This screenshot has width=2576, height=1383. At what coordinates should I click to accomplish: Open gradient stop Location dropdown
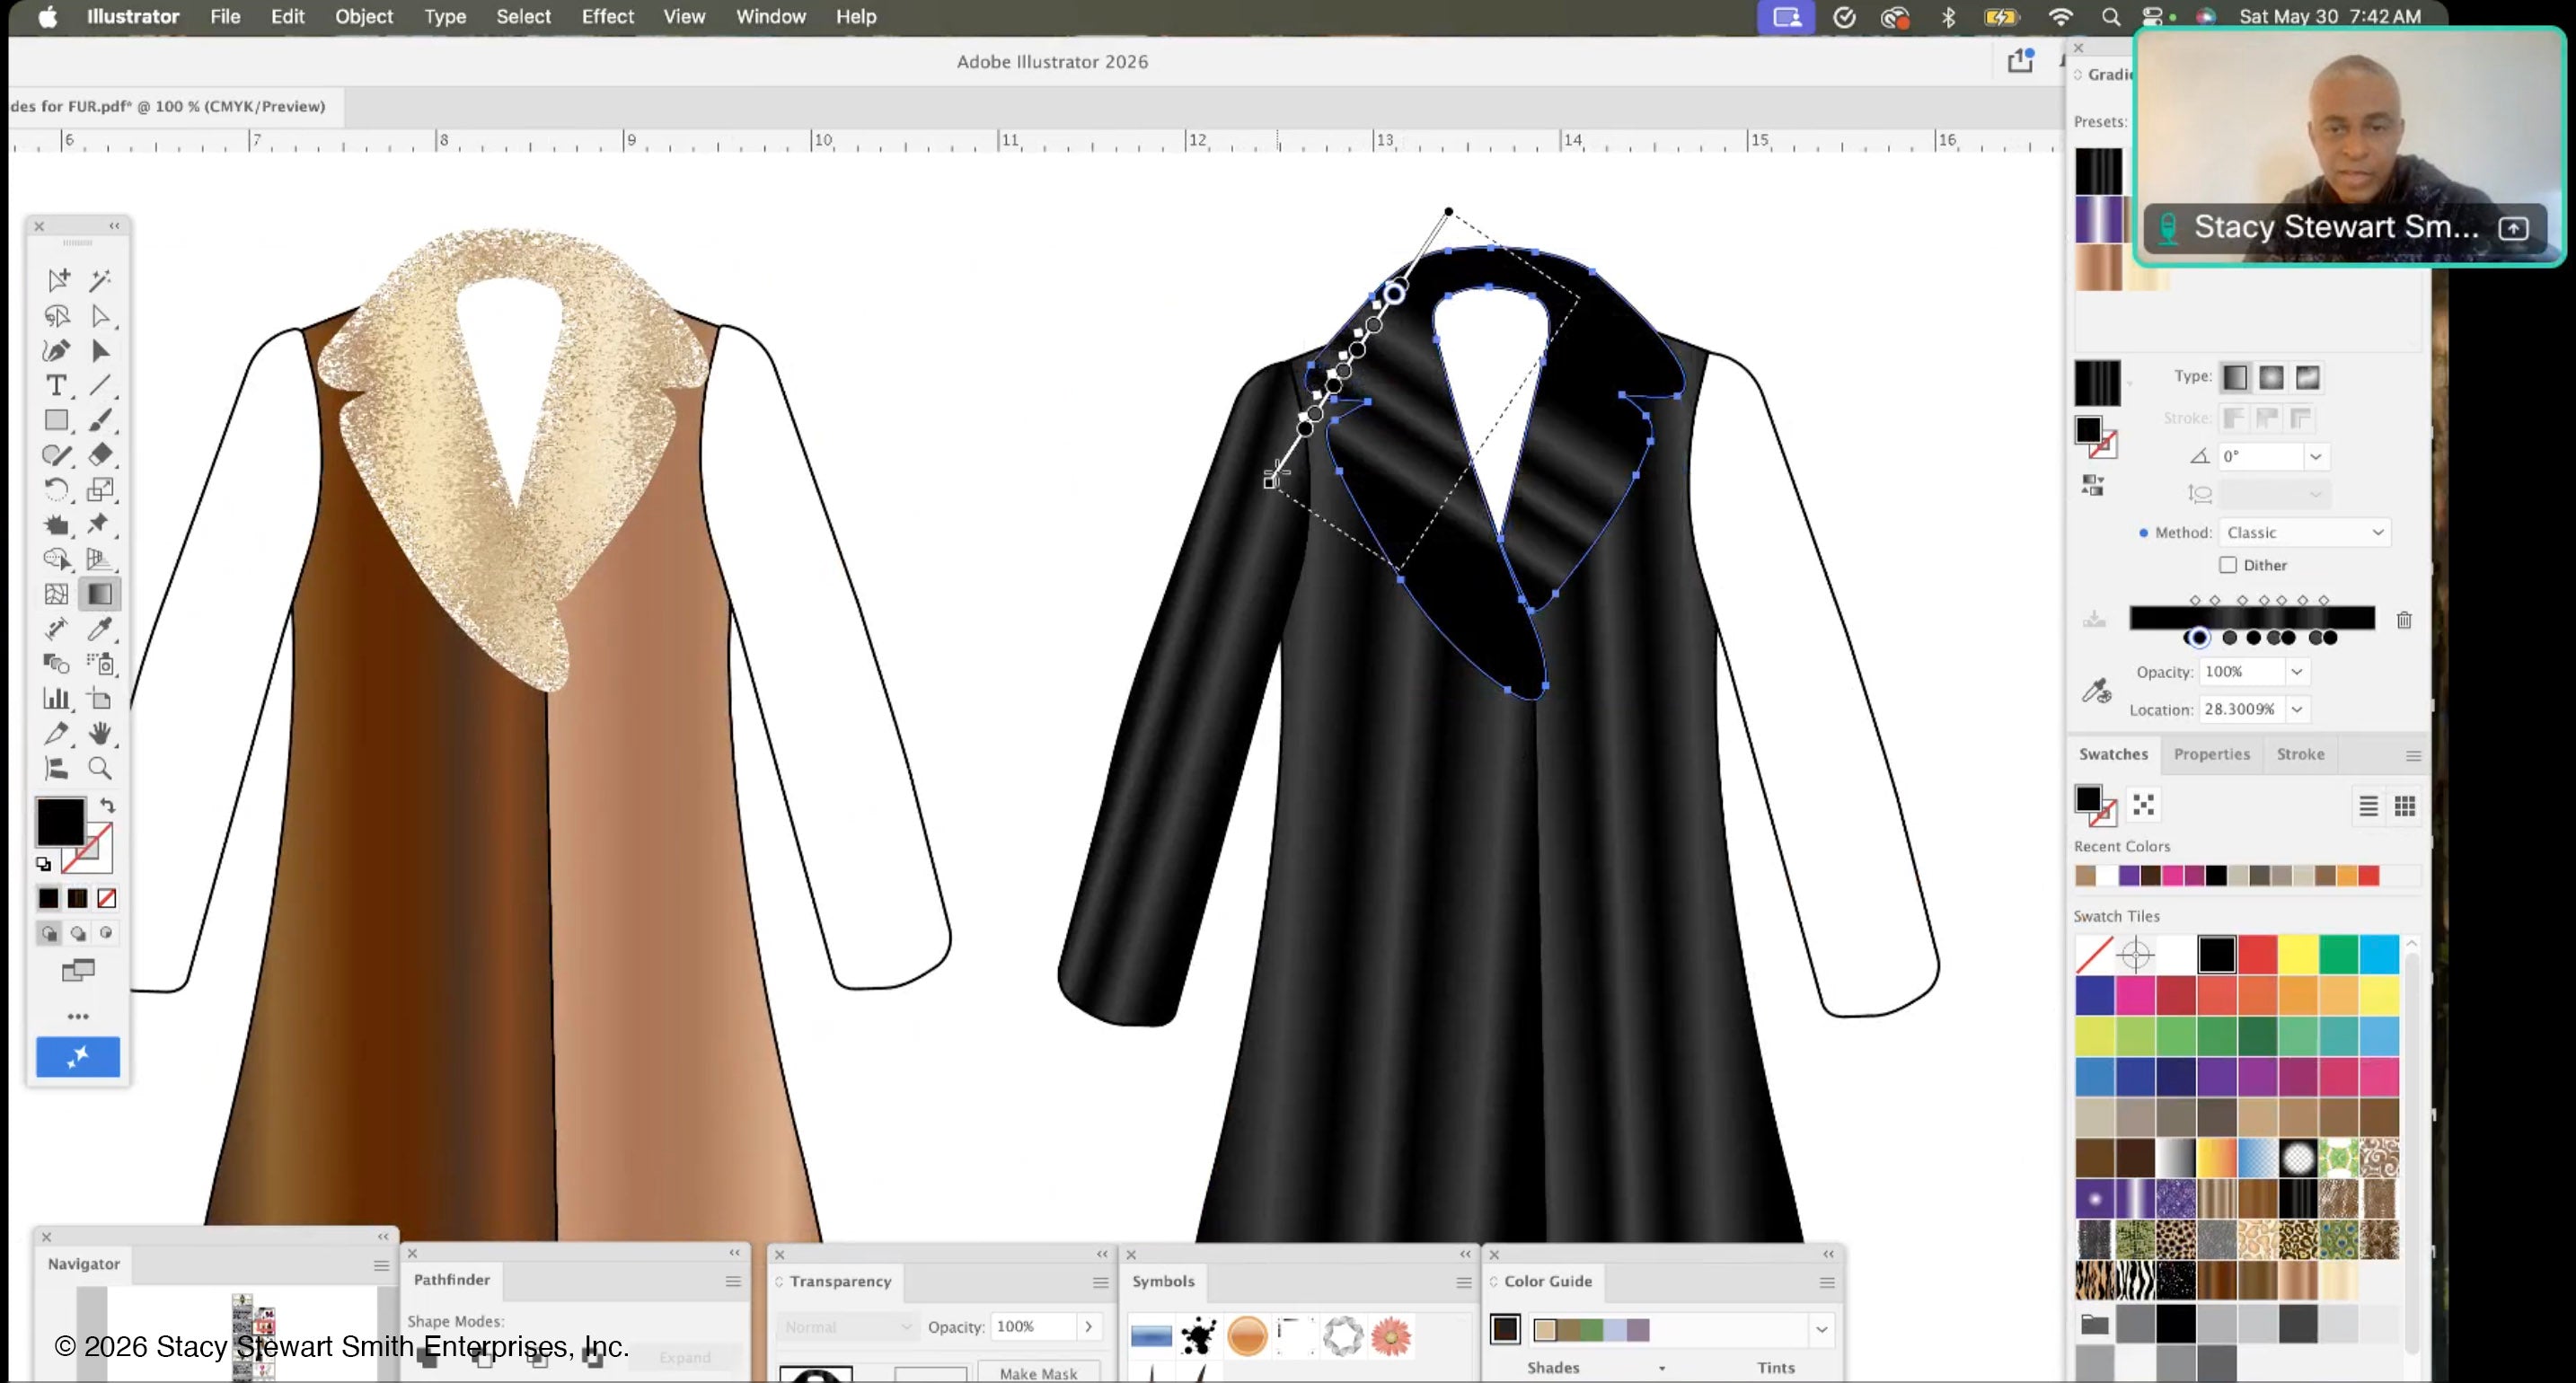click(2297, 709)
